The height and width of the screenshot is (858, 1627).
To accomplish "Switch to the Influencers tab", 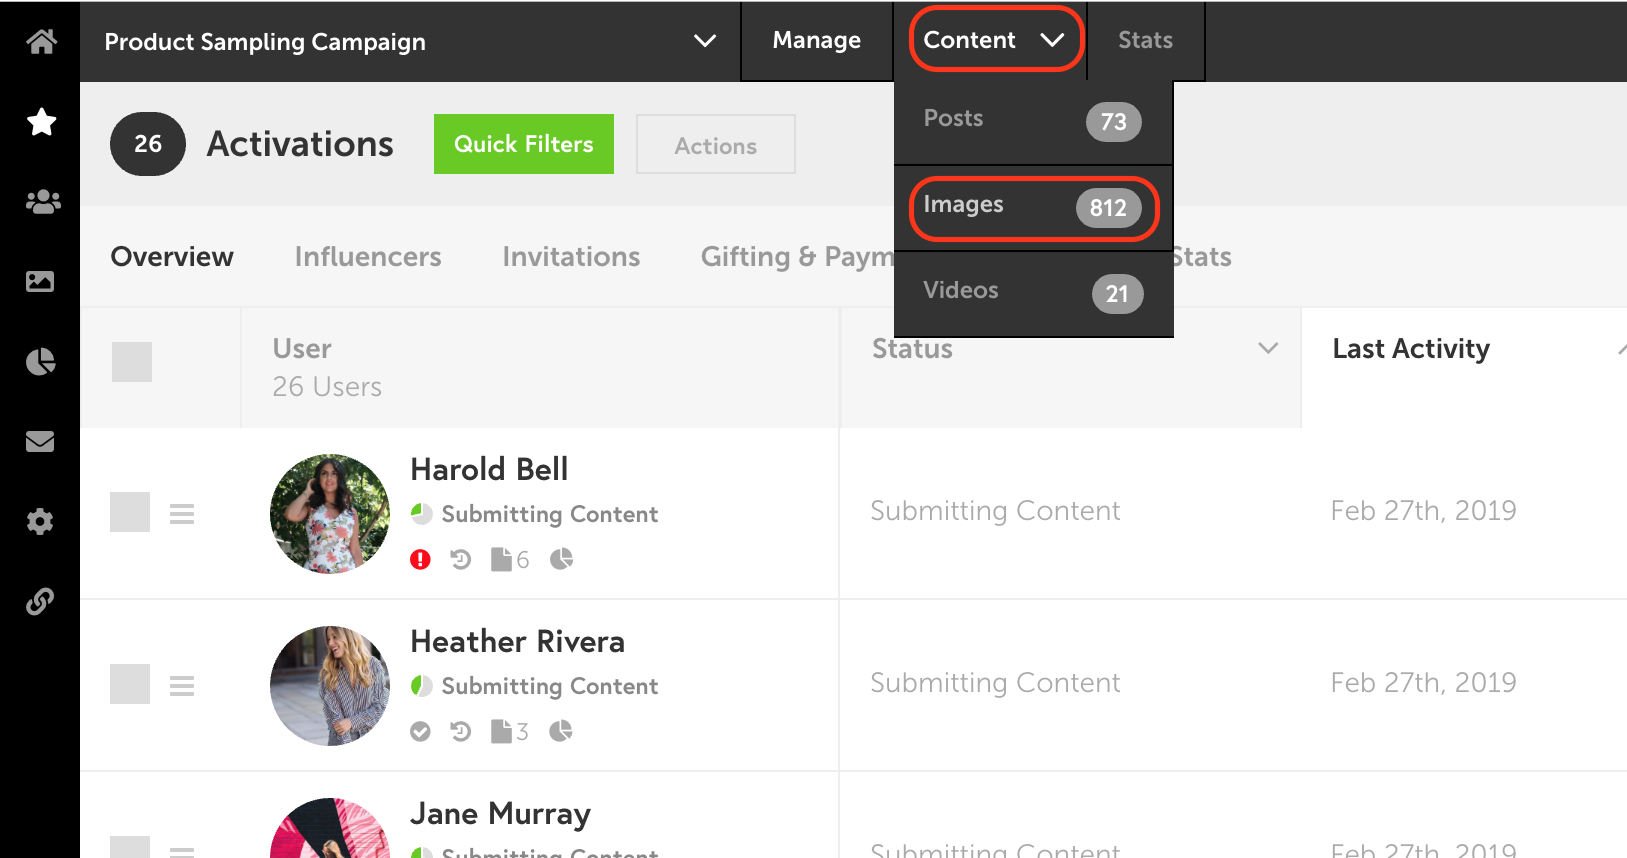I will (x=368, y=257).
